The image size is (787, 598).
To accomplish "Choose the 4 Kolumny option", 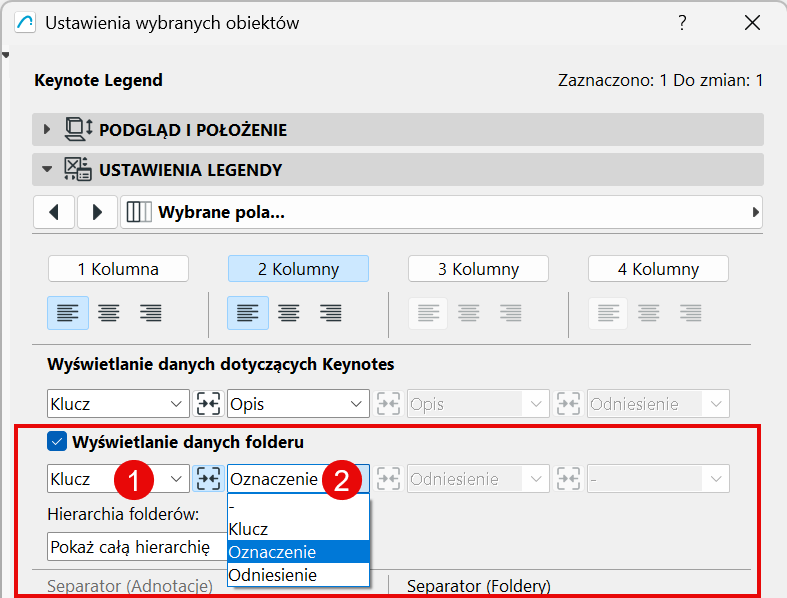I will (x=659, y=269).
